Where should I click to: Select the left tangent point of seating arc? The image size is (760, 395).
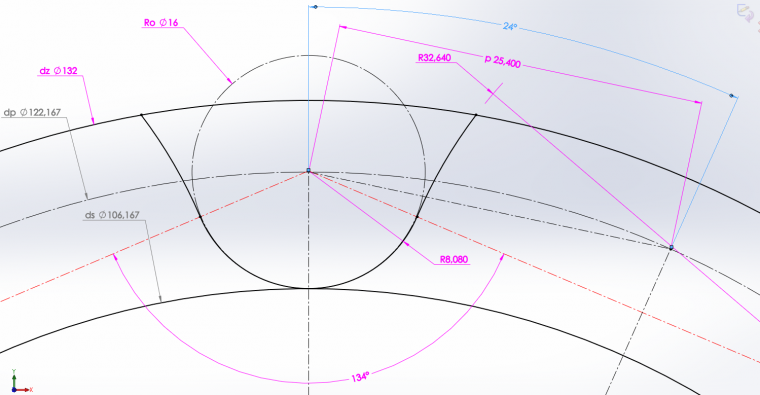click(201, 217)
